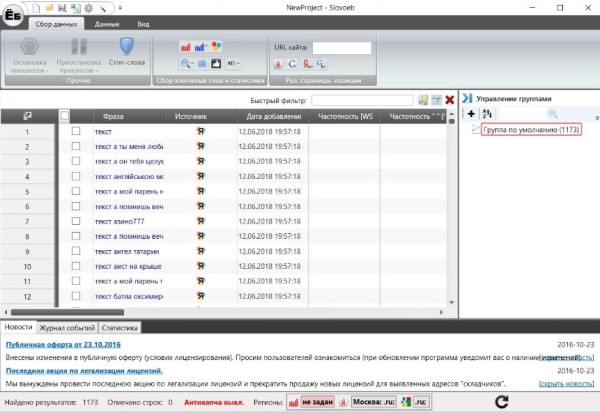This screenshot has width=600, height=413.
Task: Select the Сбор данных ribbon tab
Action: point(56,24)
